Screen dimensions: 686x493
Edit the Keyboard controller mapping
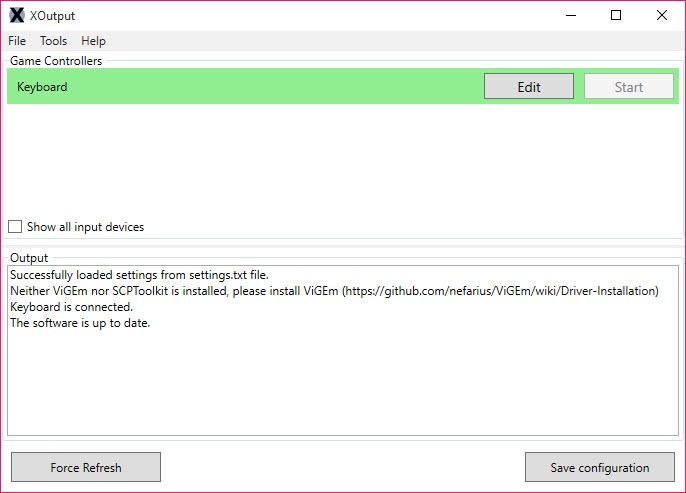point(528,87)
